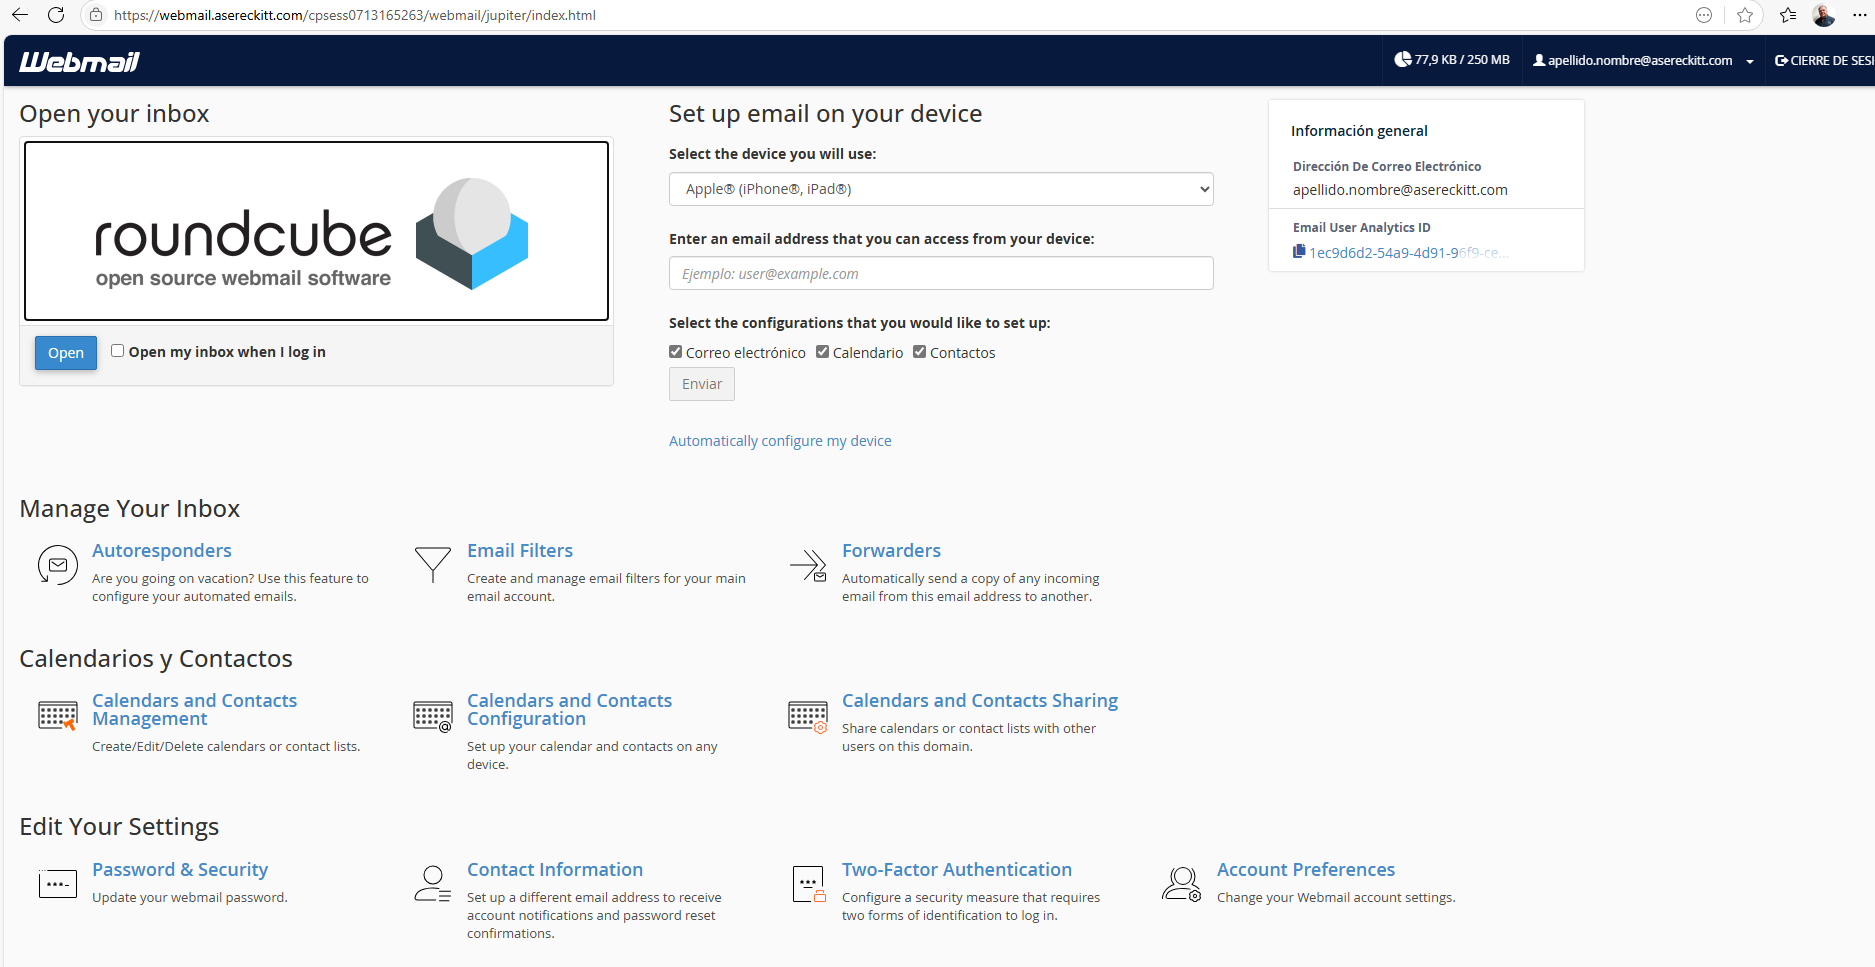Open the device selection dropdown
Screen dimensions: 1875x967
pyautogui.click(x=940, y=189)
